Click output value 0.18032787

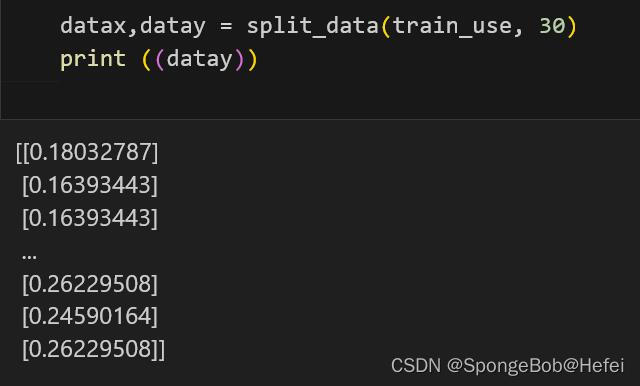(x=87, y=152)
